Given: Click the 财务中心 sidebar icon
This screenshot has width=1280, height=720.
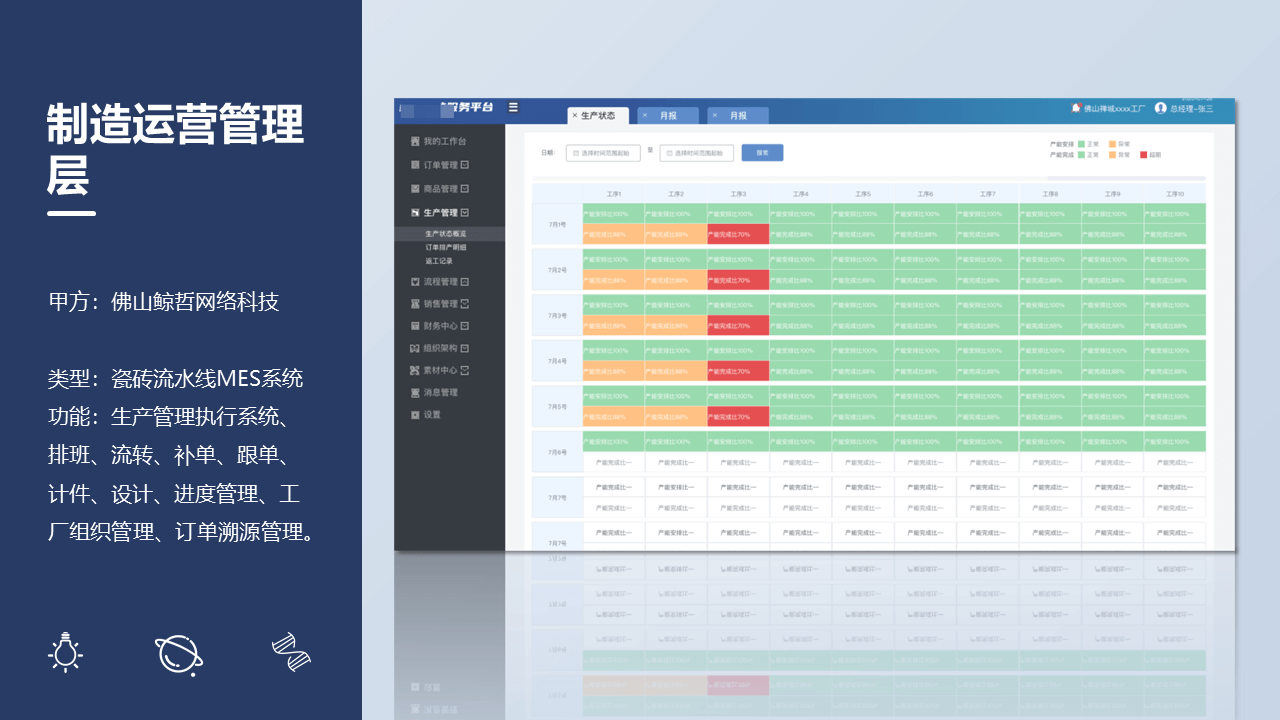Looking at the screenshot, I should point(415,326).
